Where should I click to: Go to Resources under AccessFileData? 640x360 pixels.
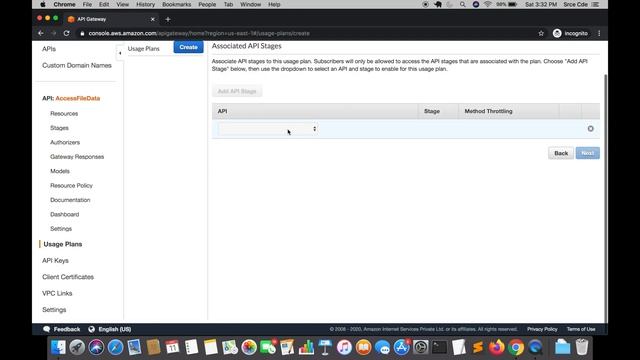point(64,113)
